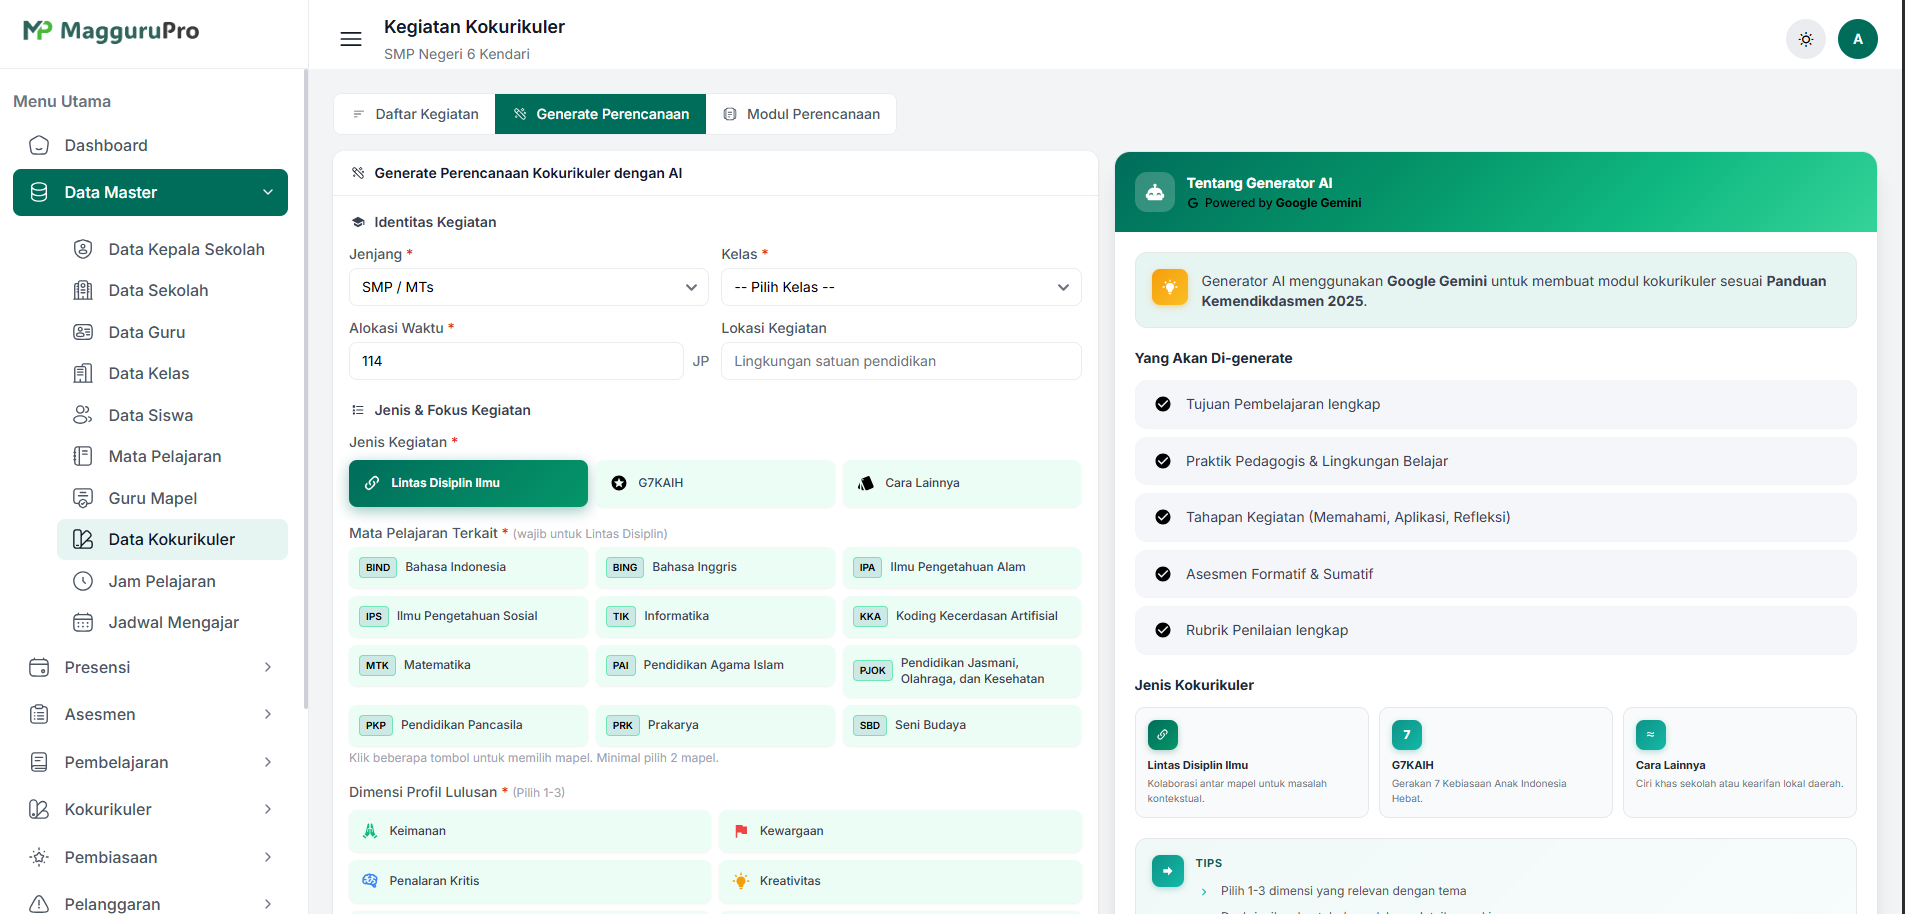Click the MagguruPro logo
Image resolution: width=1905 pixels, height=914 pixels.
(x=111, y=31)
